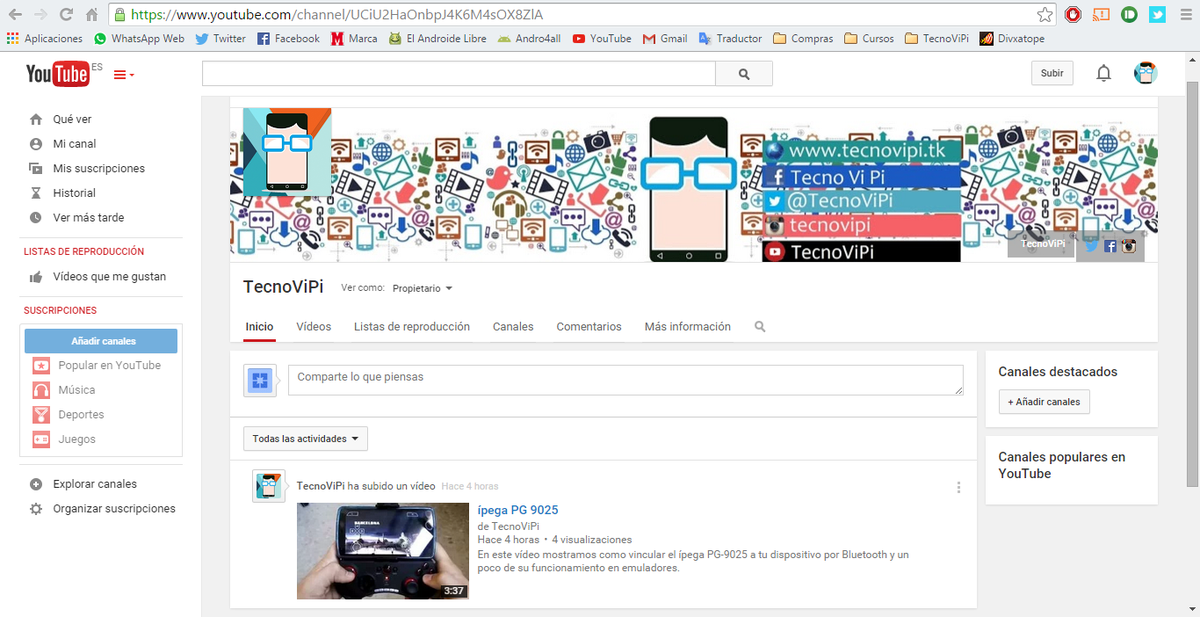Open the browser home page icon

(91, 15)
